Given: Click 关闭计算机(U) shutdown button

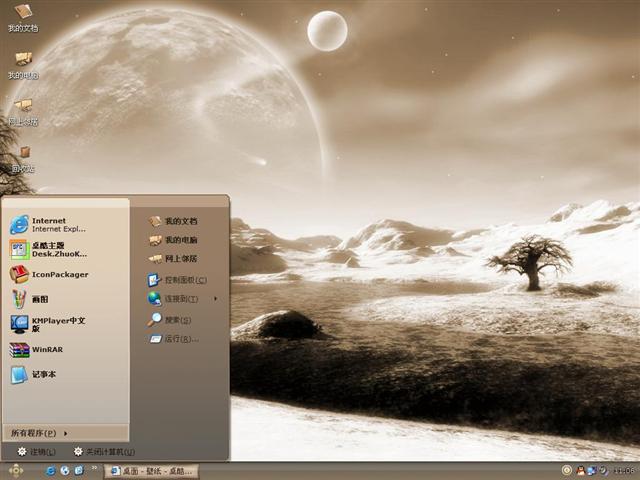Looking at the screenshot, I should (103, 452).
